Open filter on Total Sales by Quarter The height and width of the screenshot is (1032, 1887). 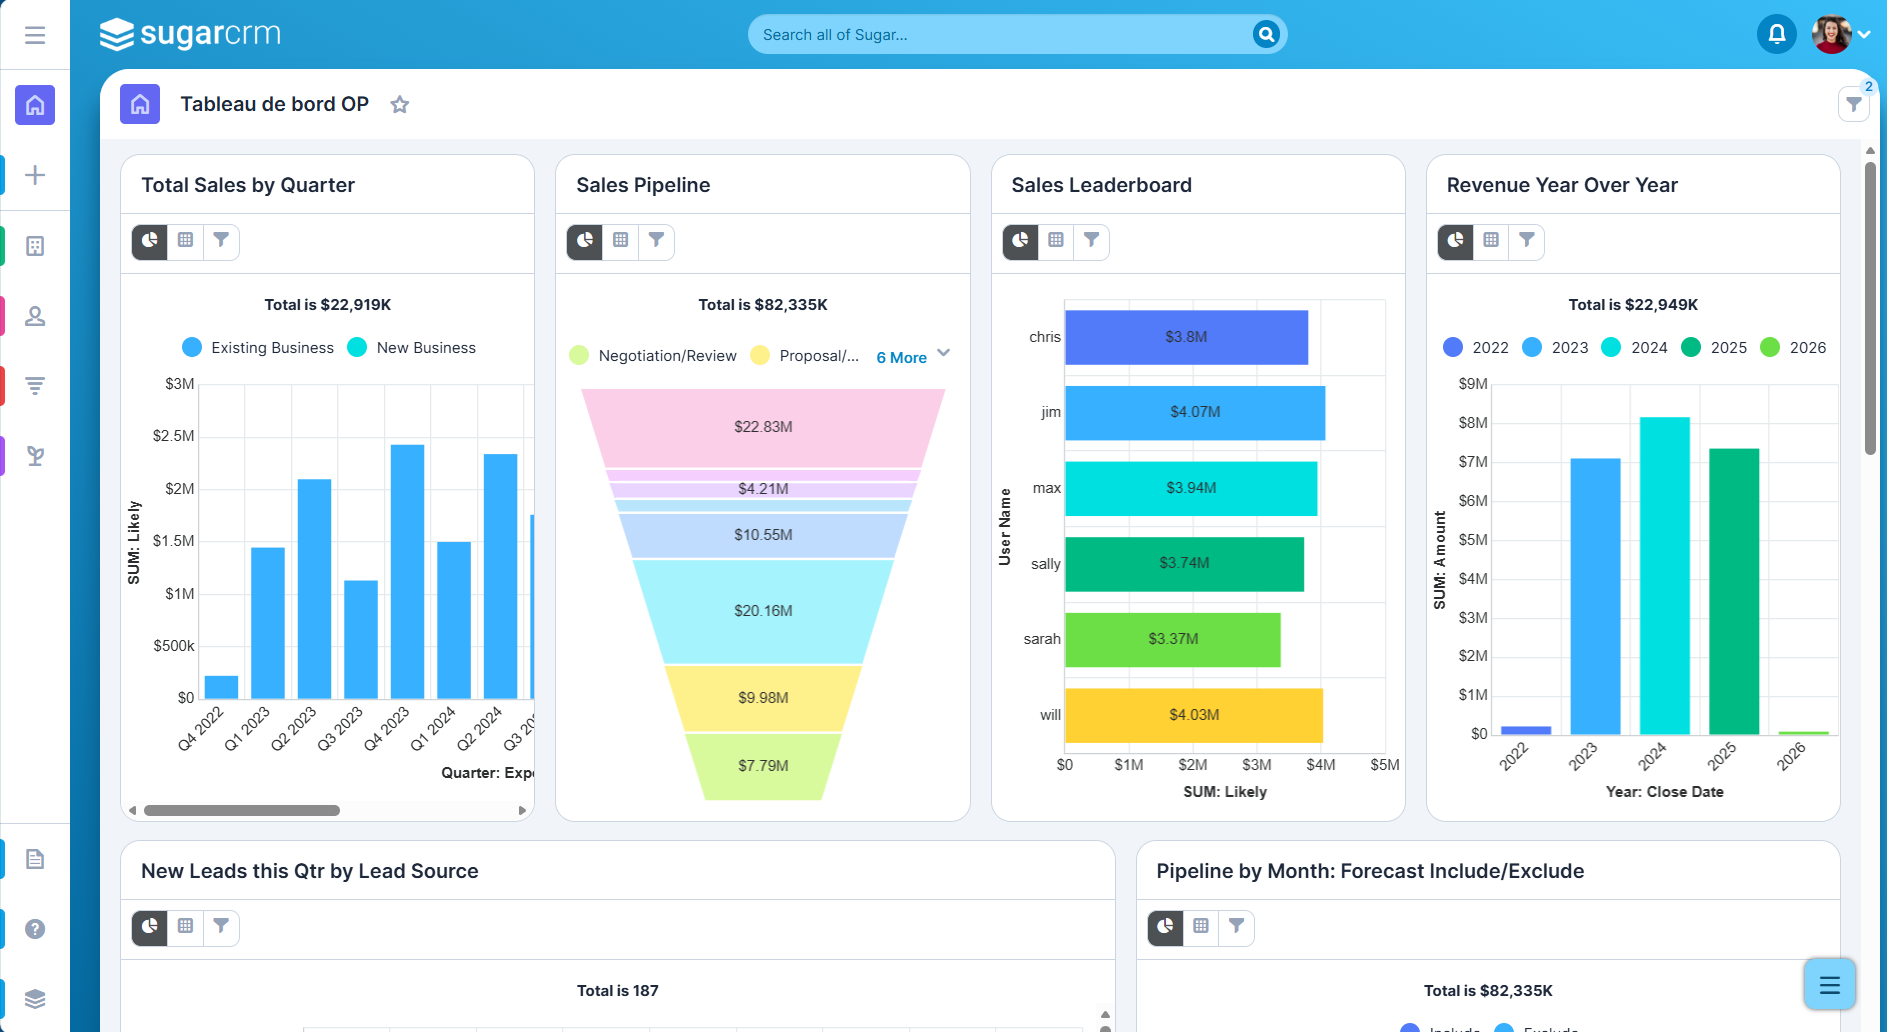pos(221,240)
